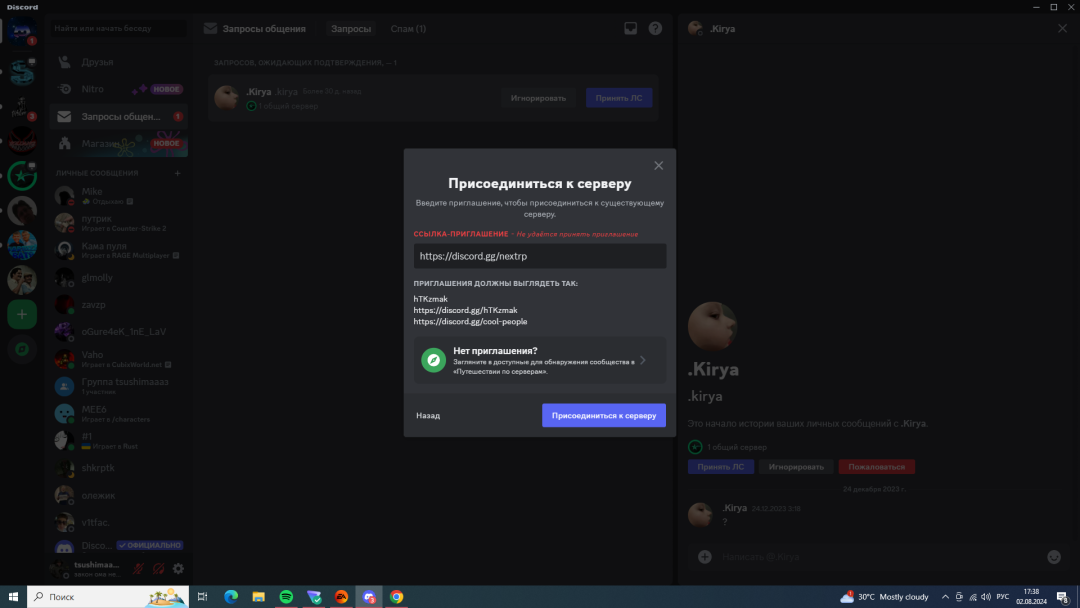Click Принять ЛС in the request row
Screen dimensions: 1080x608
point(619,98)
